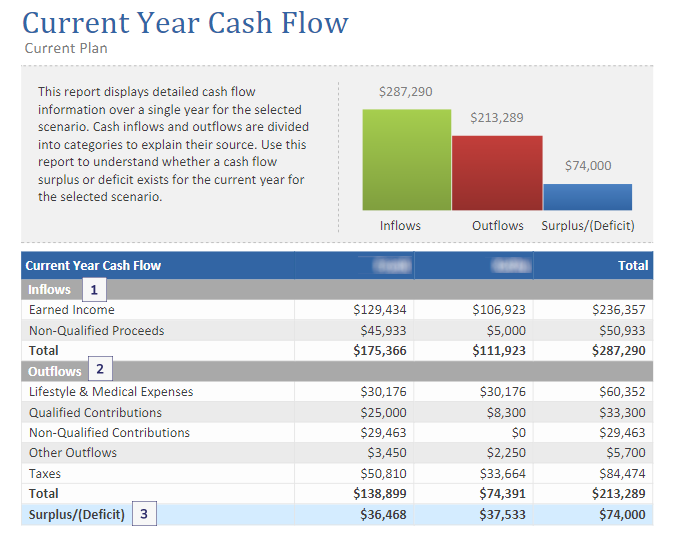
Task: Select the red Outflows bar in chart
Action: [497, 173]
